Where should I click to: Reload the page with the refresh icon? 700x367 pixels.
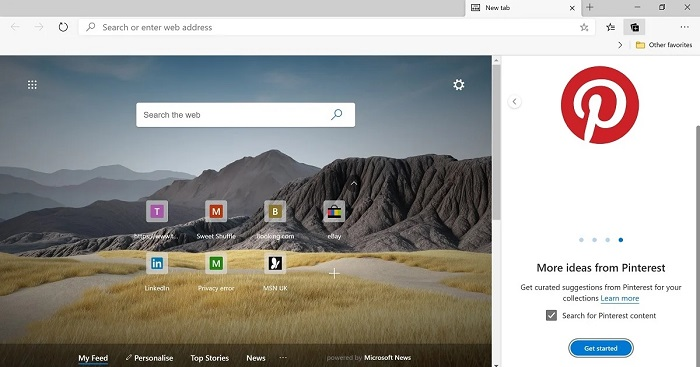(x=63, y=27)
